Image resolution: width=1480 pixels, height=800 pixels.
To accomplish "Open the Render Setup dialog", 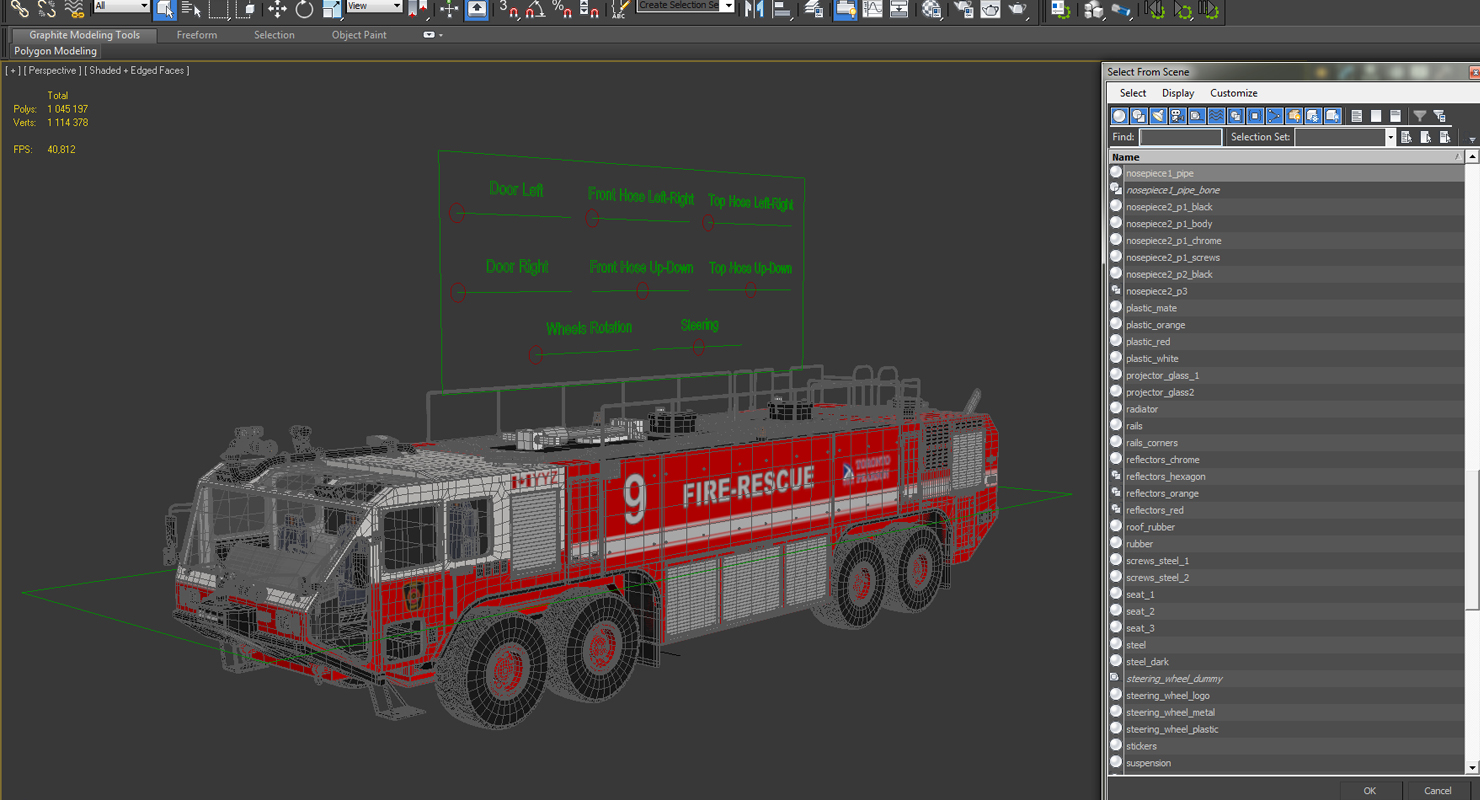I will 963,9.
